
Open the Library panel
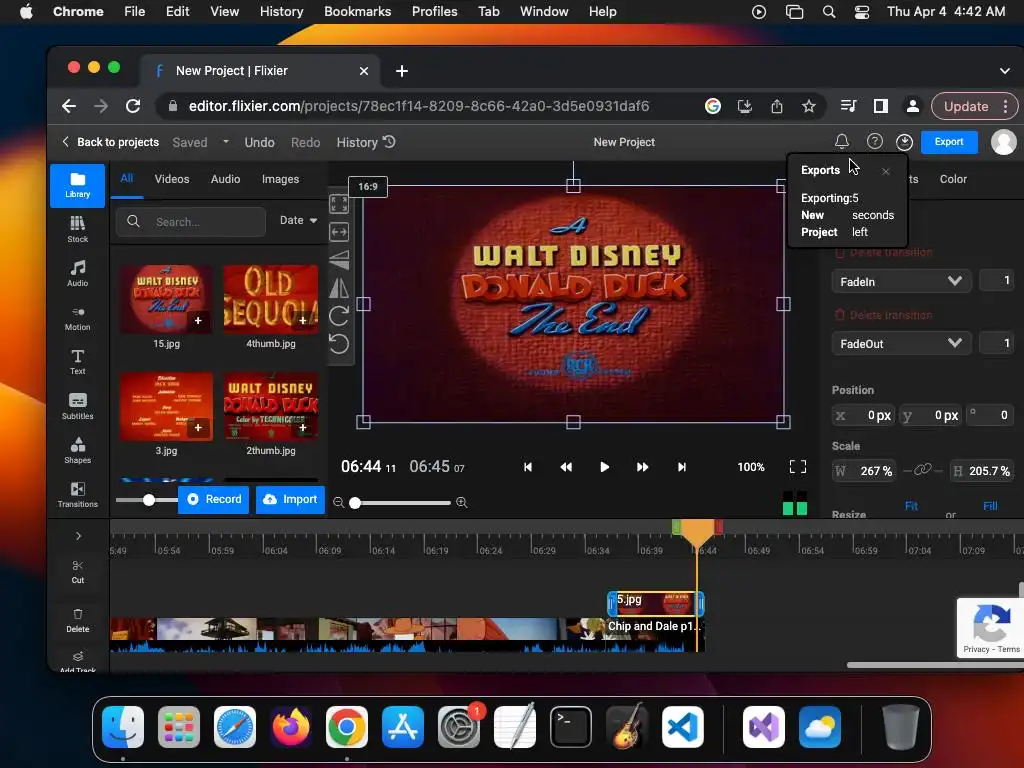[x=77, y=185]
